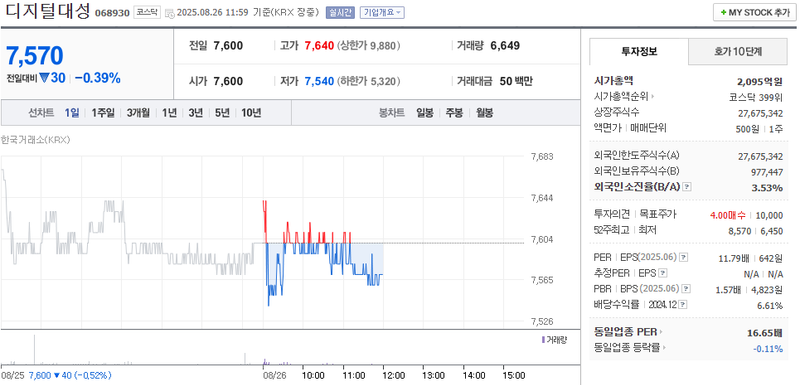Click the 12:00 time axis label
Viewport: 800px width, 385px height.
[x=394, y=376]
